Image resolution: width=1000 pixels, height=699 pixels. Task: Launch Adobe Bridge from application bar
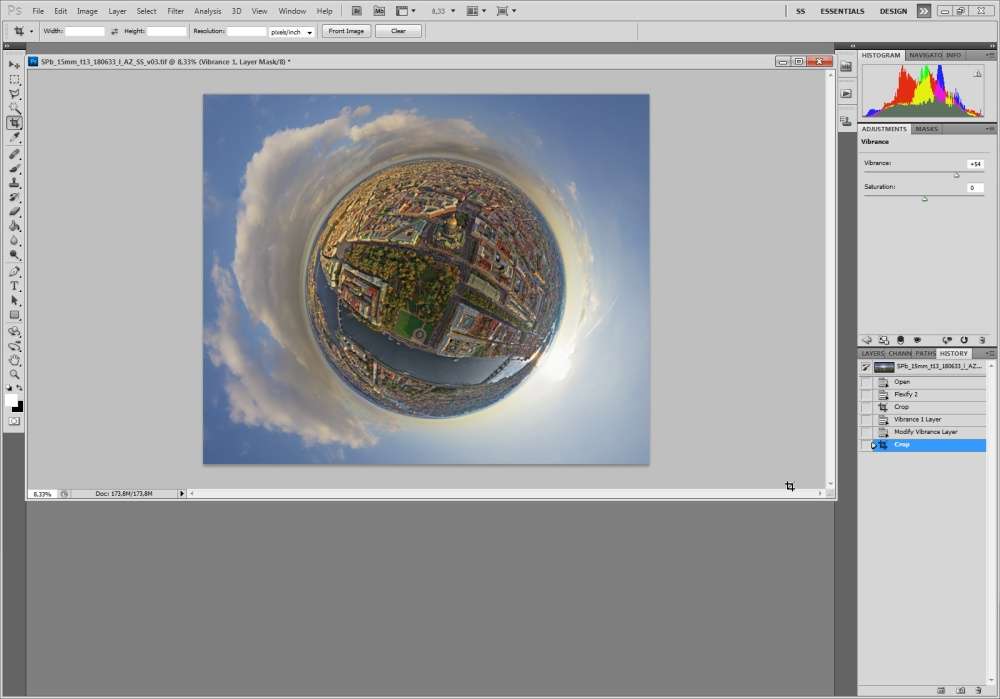(356, 11)
